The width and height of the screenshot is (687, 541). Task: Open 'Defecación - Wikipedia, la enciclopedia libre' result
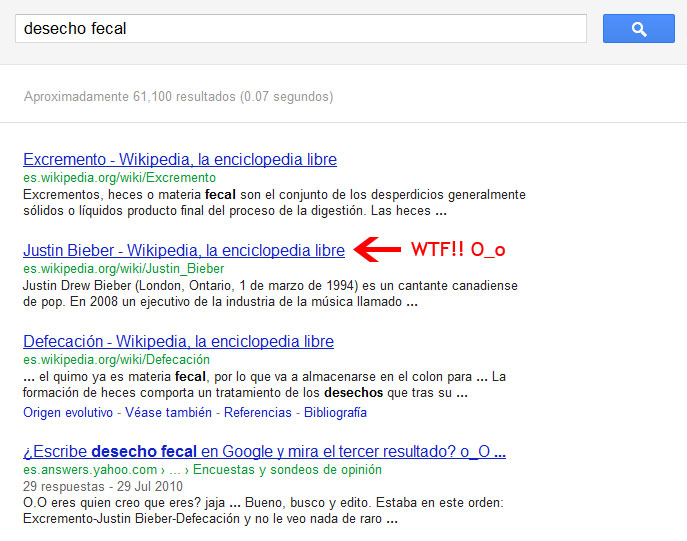(178, 341)
